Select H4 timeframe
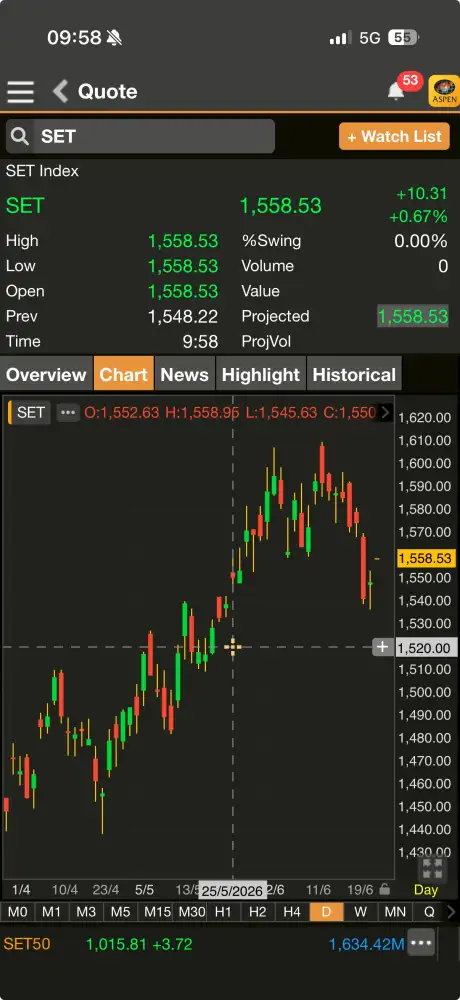Viewport: 460px width, 1000px height. click(292, 912)
